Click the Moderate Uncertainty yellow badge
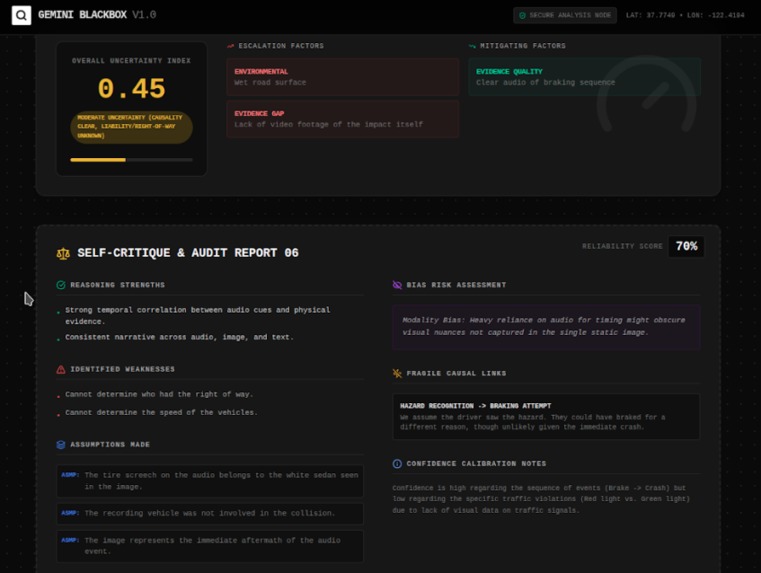Image resolution: width=761 pixels, height=573 pixels. 132,127
